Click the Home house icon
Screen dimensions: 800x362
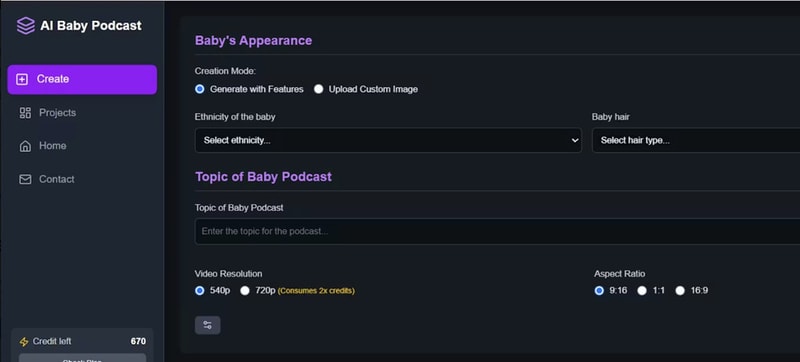click(25, 146)
